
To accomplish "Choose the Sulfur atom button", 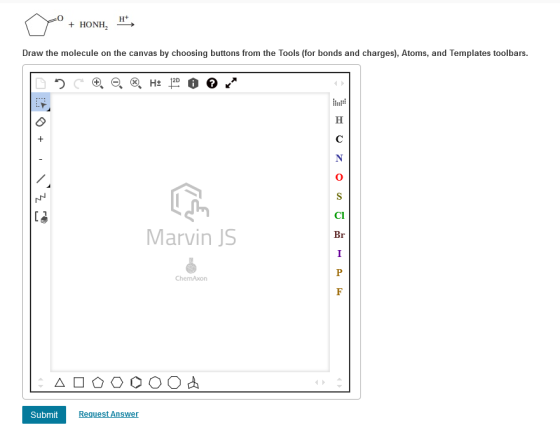I will pos(339,196).
